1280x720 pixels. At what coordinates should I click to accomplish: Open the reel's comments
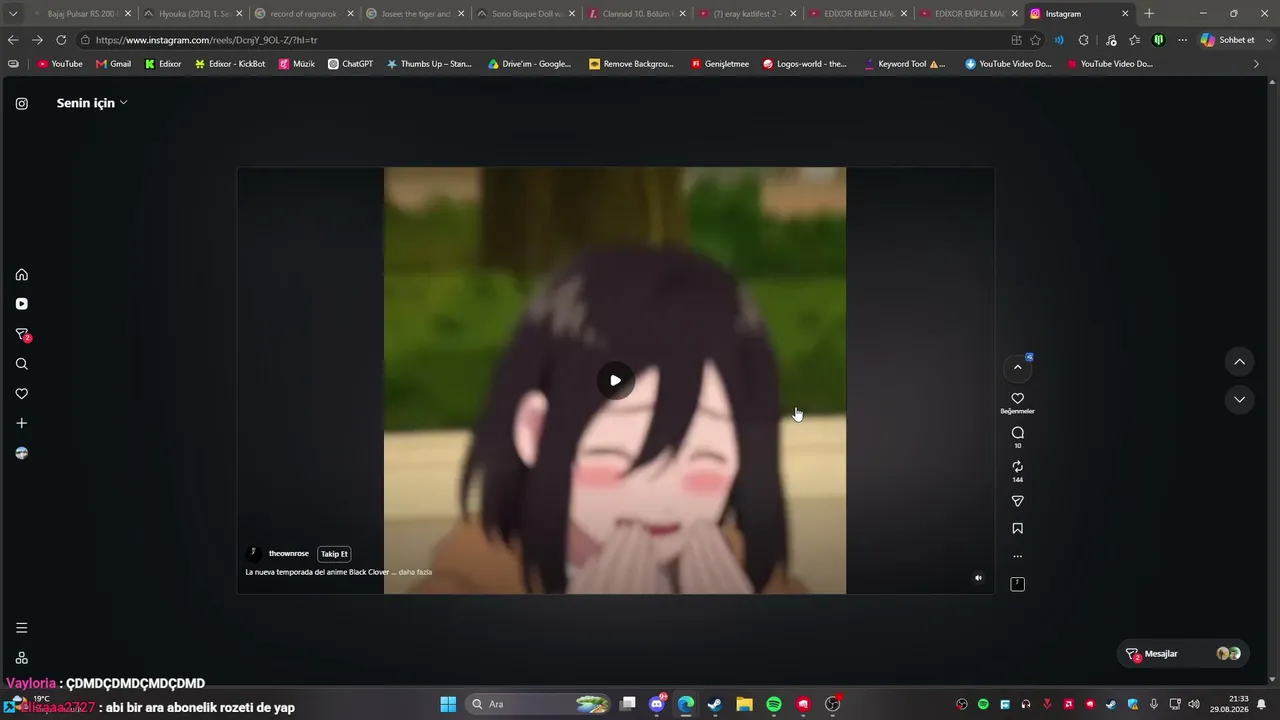point(1017,433)
